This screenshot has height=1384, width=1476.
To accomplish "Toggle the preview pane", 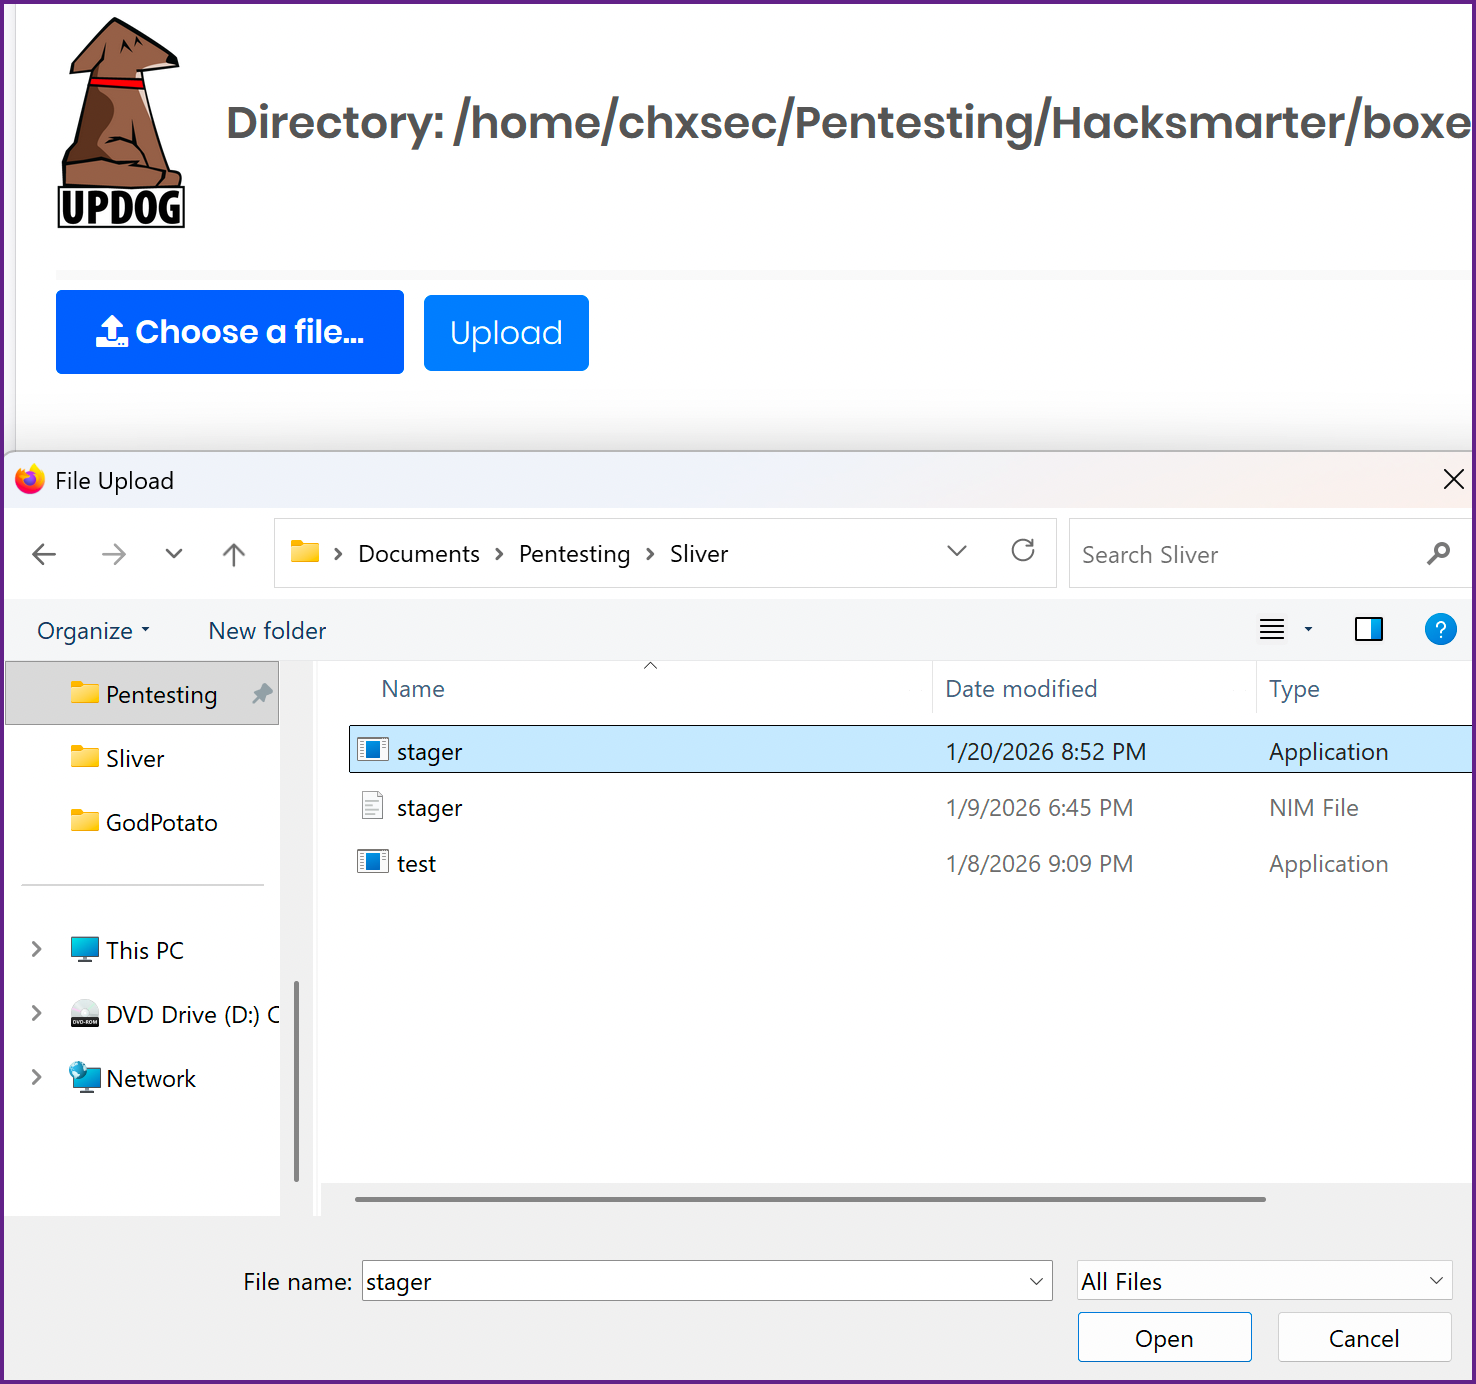I will 1369,629.
